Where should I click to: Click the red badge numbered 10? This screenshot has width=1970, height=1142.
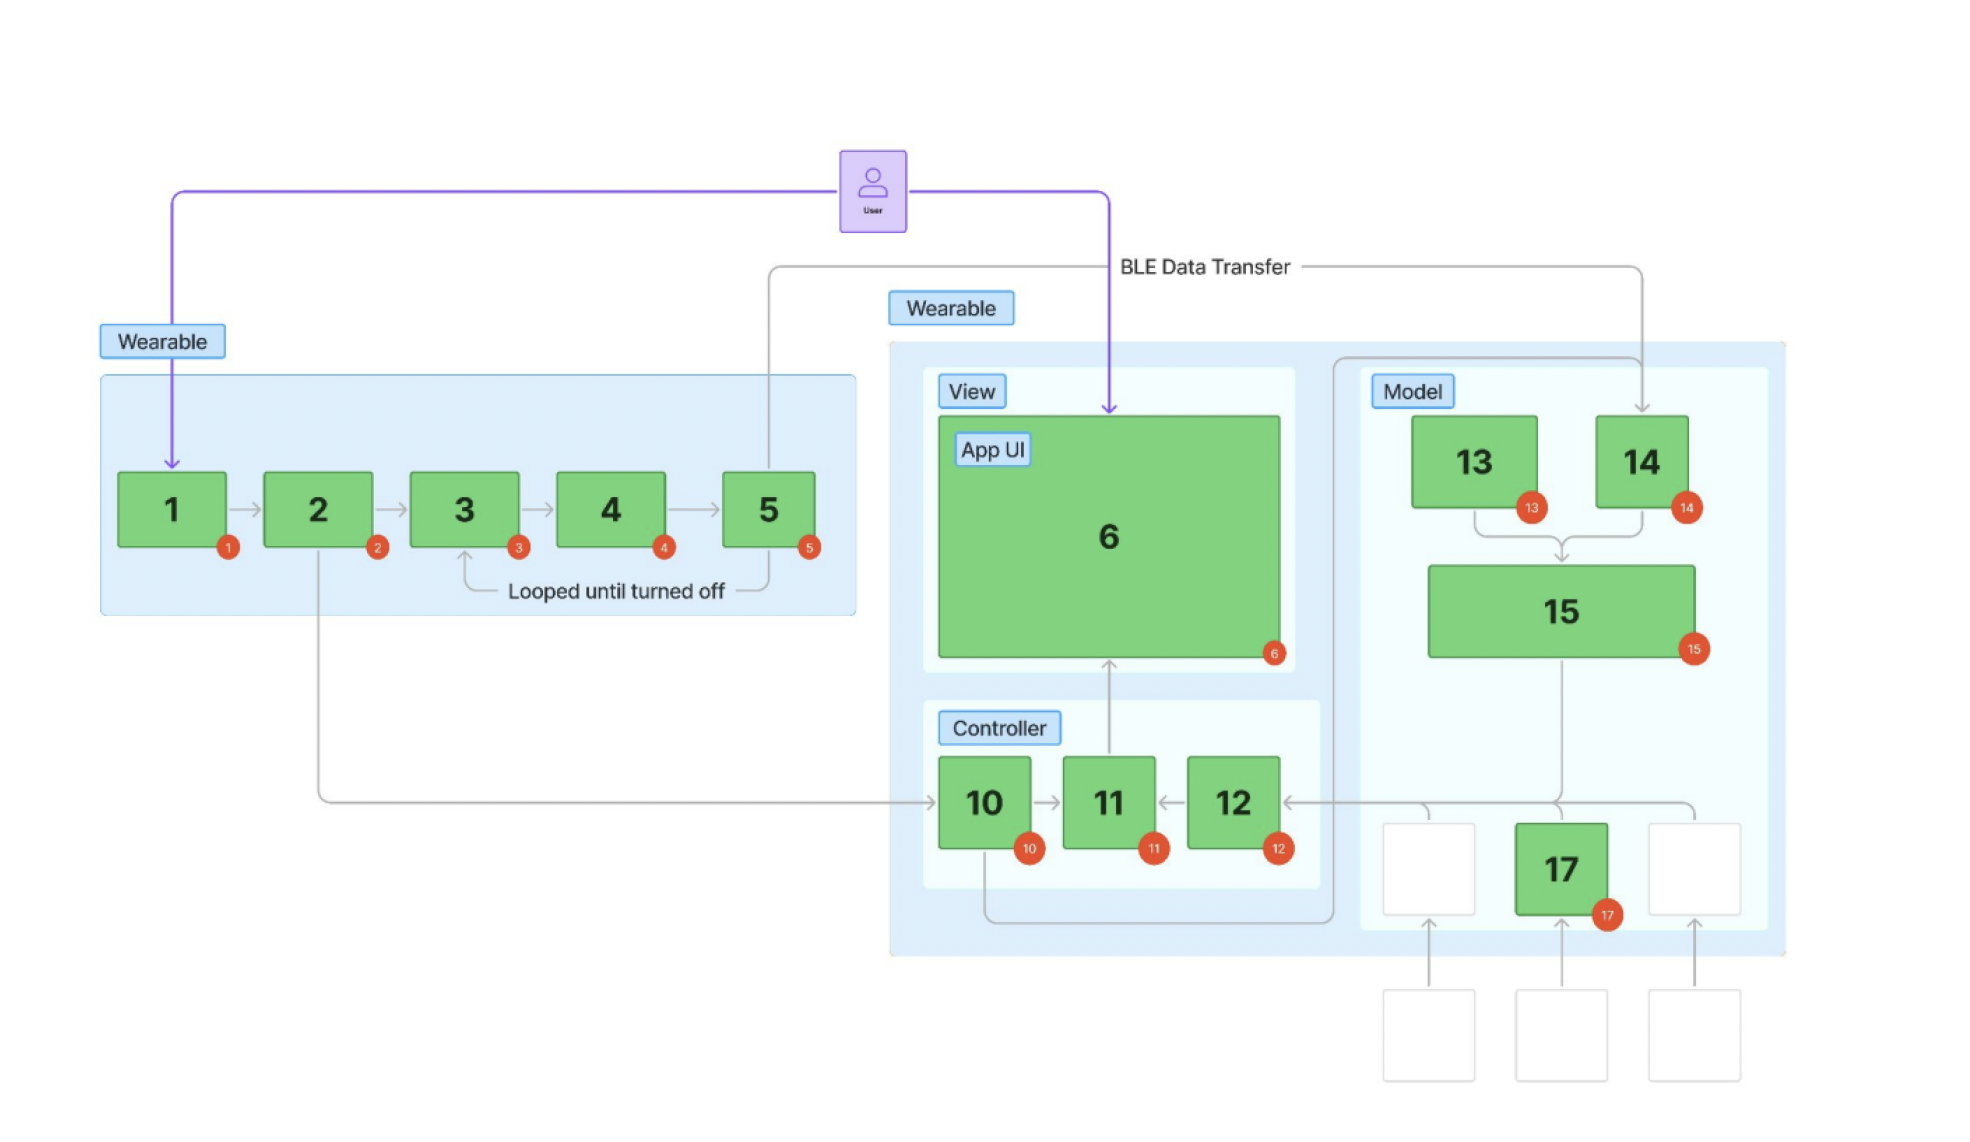pyautogui.click(x=1029, y=848)
